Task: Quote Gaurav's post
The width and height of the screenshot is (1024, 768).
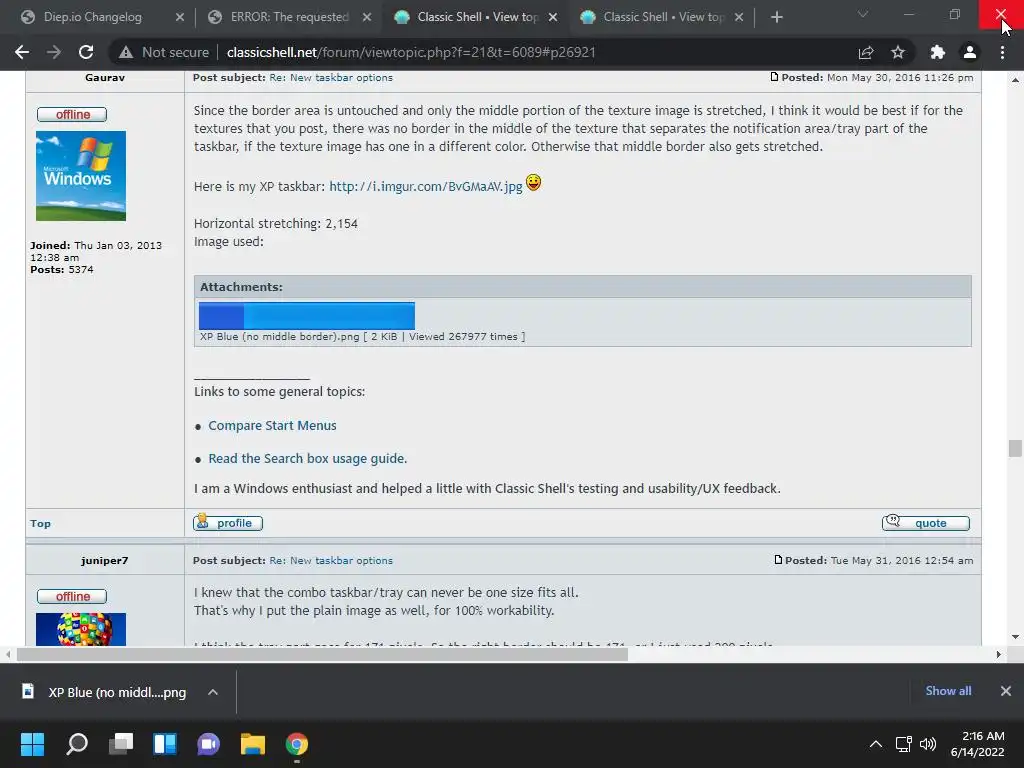Action: click(x=925, y=522)
